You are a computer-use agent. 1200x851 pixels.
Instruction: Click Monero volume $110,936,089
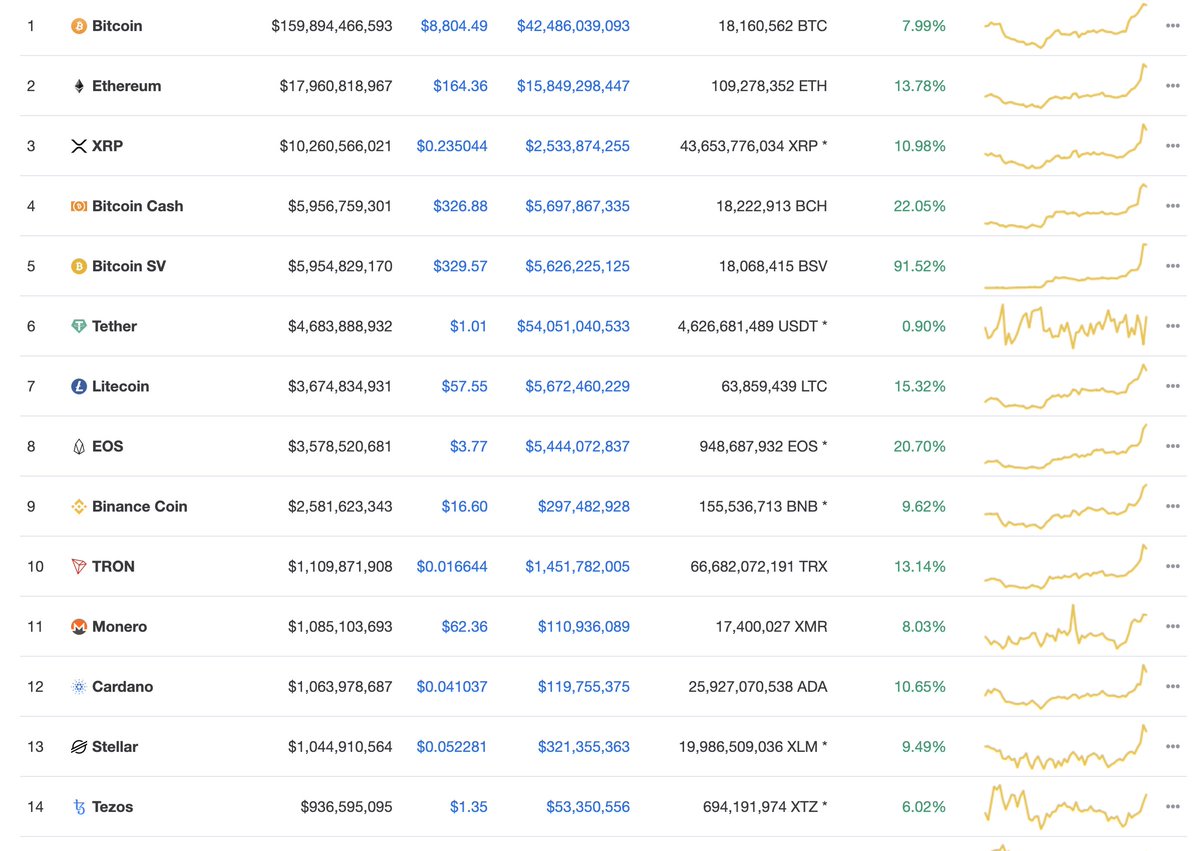tap(583, 626)
